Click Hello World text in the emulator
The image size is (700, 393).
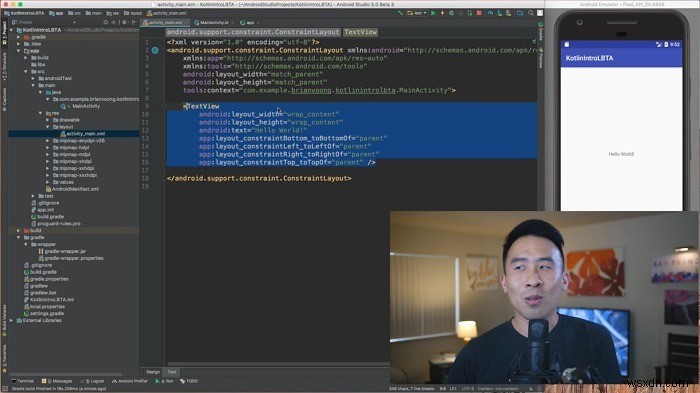pos(621,154)
